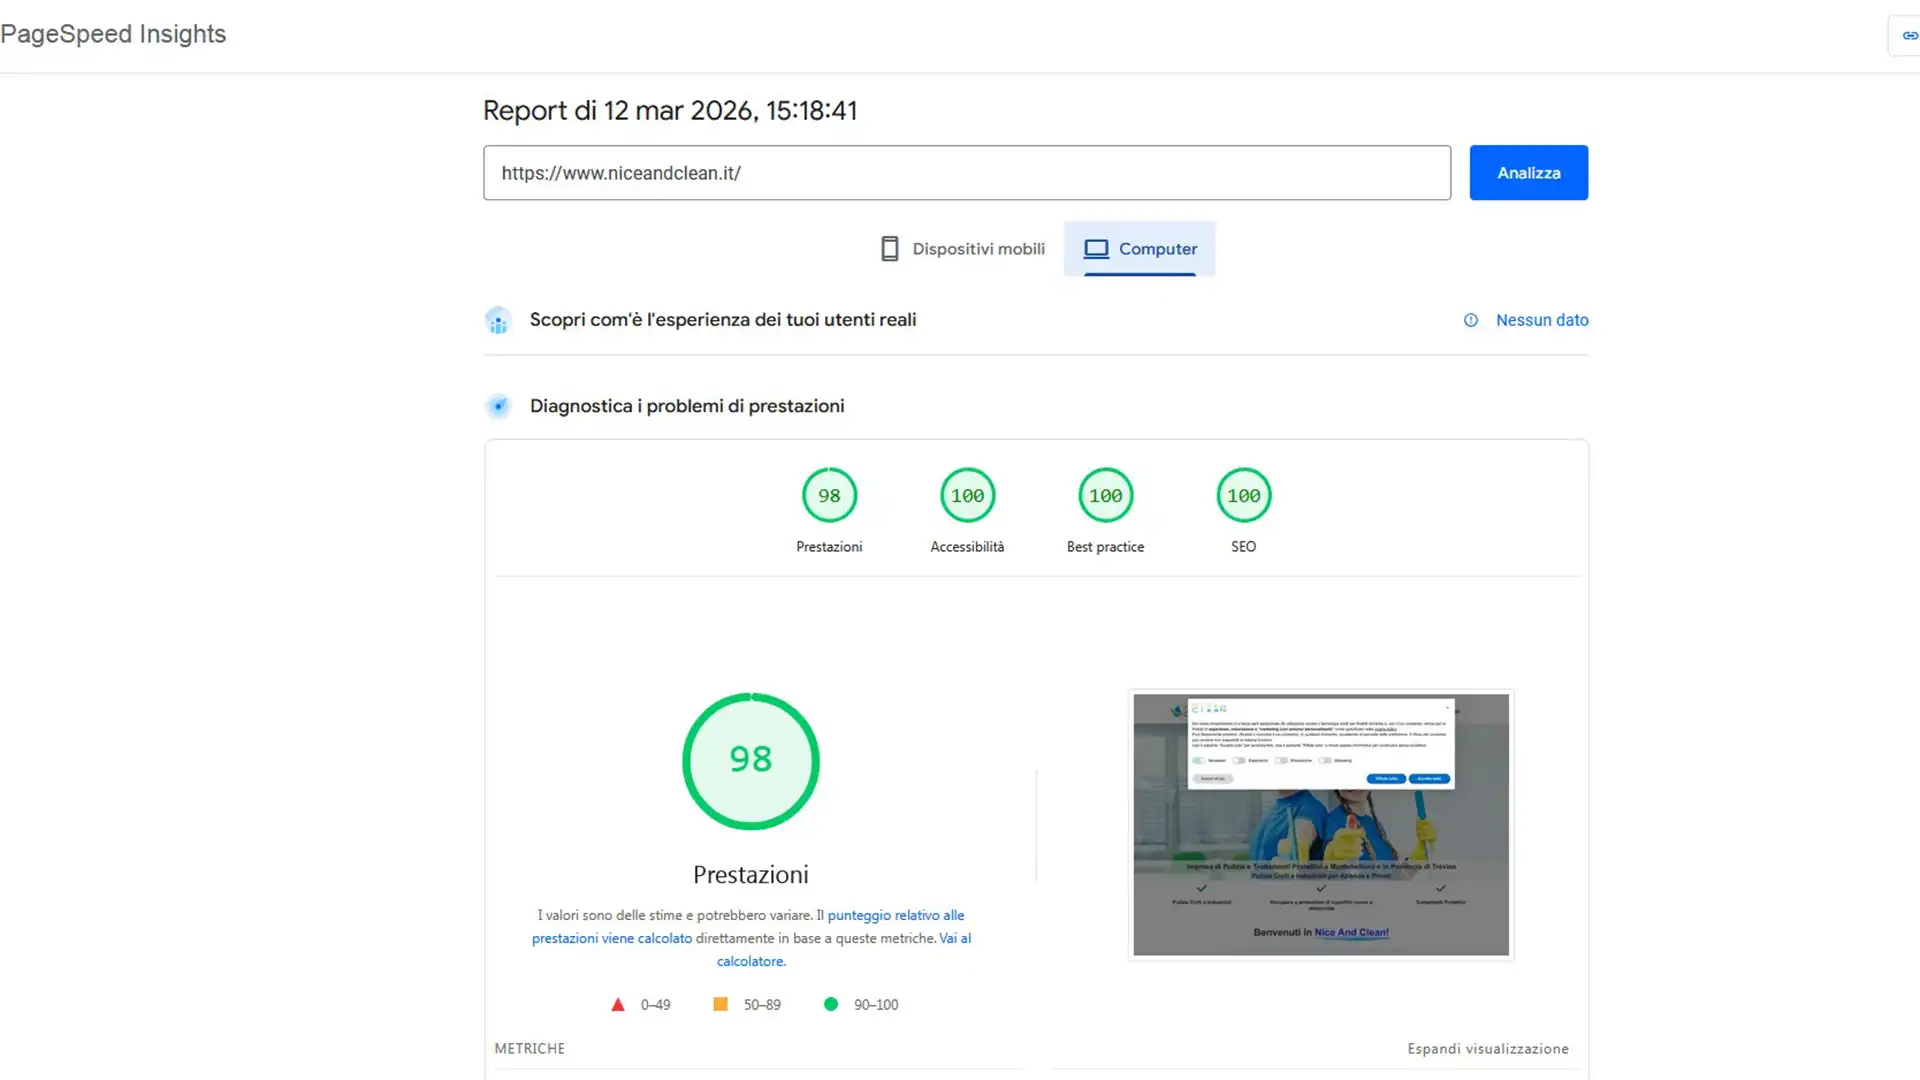
Task: Open the Vai al calcolatore link
Action: click(x=751, y=961)
